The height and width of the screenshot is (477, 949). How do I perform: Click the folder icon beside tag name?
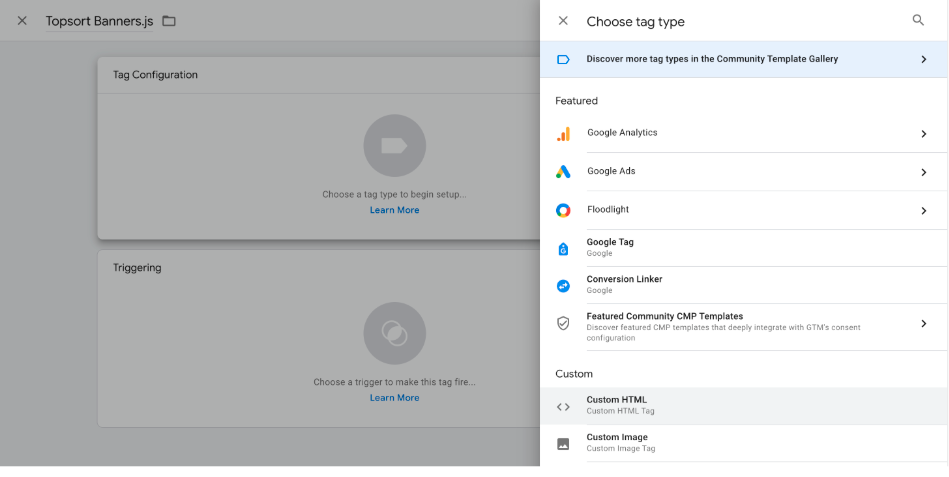pyautogui.click(x=169, y=21)
